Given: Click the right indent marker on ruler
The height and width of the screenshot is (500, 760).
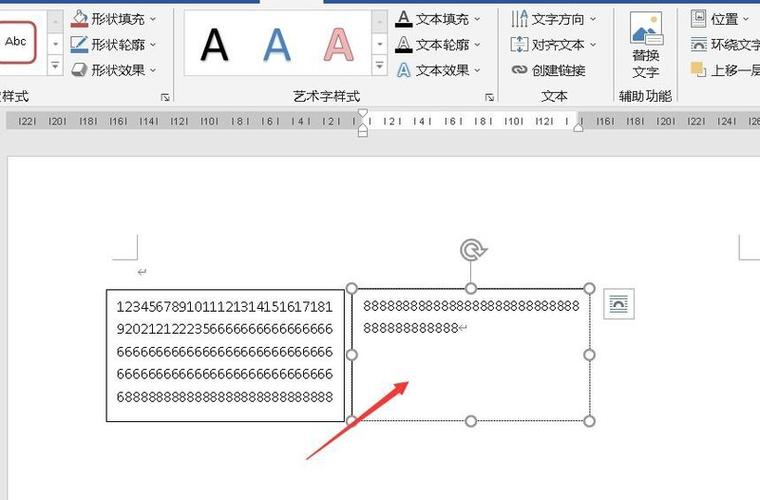Looking at the screenshot, I should point(578,127).
